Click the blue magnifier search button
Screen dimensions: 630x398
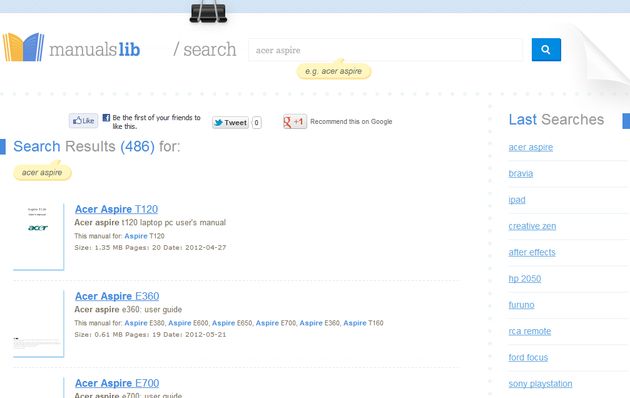click(546, 49)
